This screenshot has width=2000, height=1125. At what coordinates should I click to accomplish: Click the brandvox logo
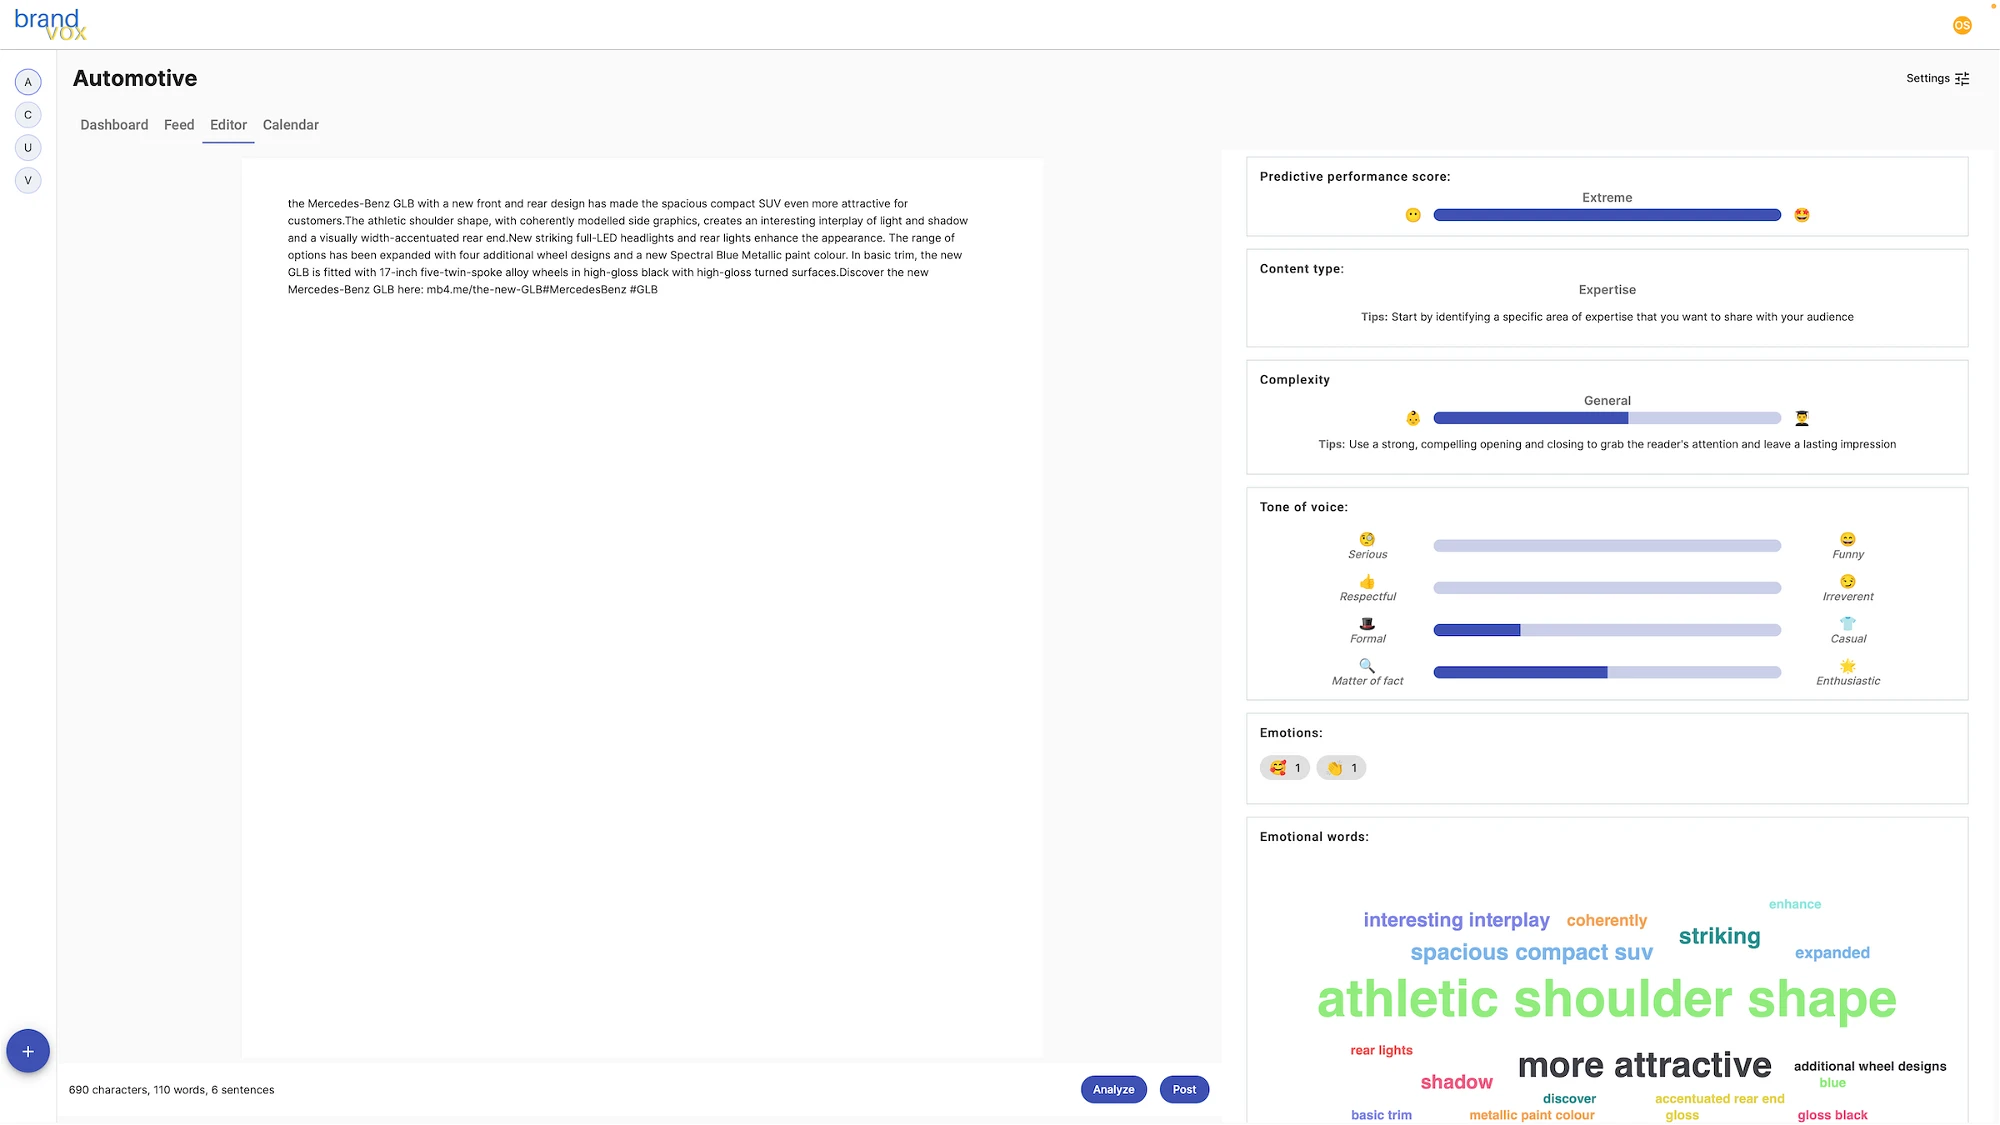tap(50, 25)
